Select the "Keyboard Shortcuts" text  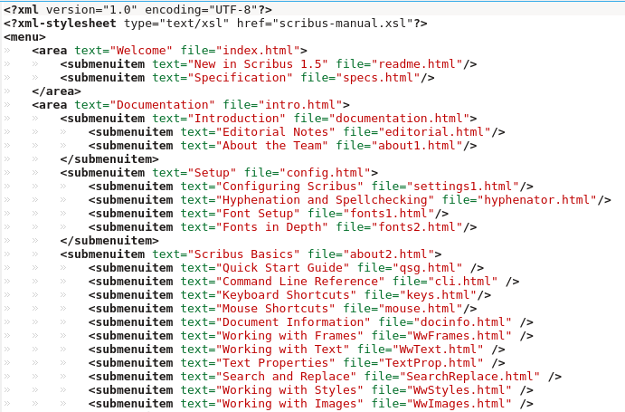[286, 295]
